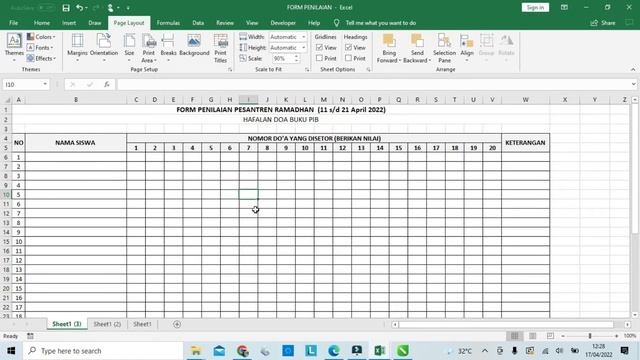Click the Bring Forward icon
This screenshot has height=360, width=640.
pos(389,41)
